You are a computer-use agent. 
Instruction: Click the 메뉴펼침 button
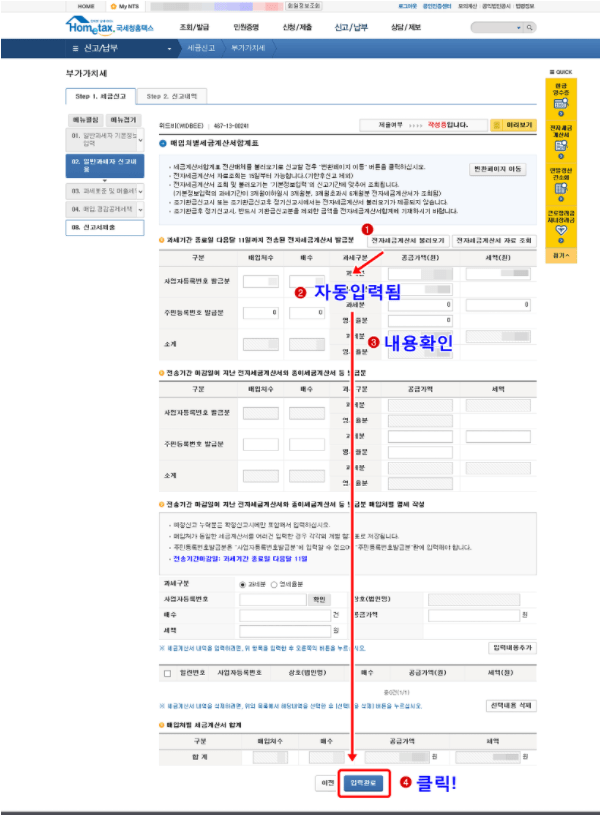point(86,120)
